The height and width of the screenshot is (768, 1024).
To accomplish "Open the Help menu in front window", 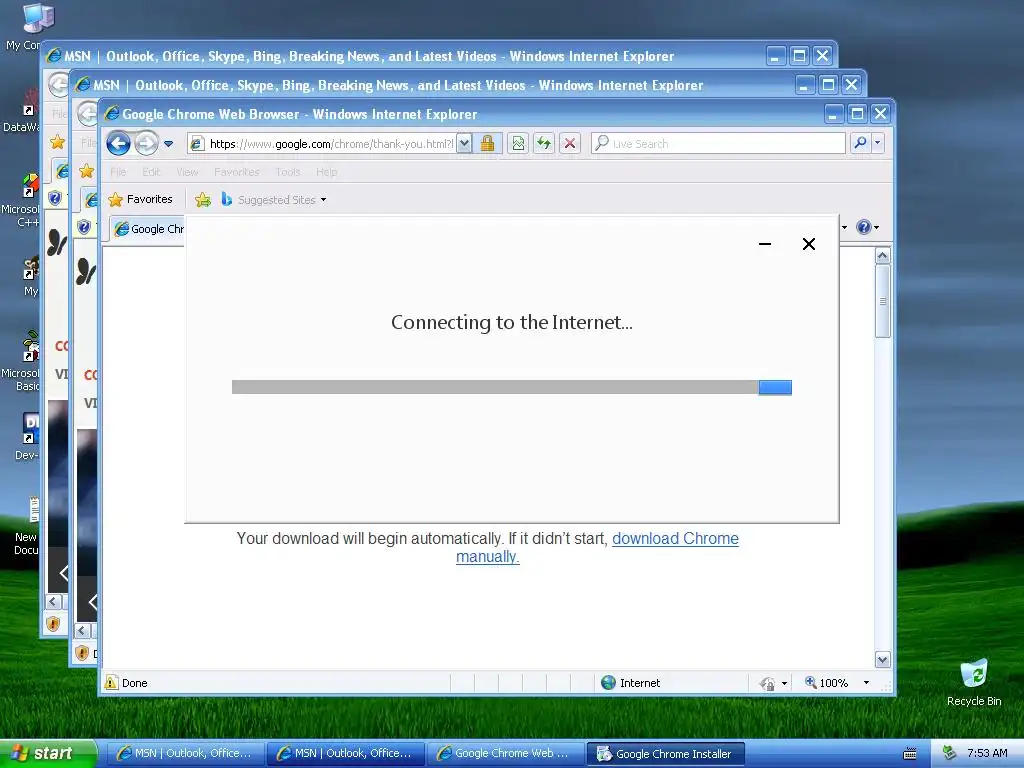I will (327, 172).
